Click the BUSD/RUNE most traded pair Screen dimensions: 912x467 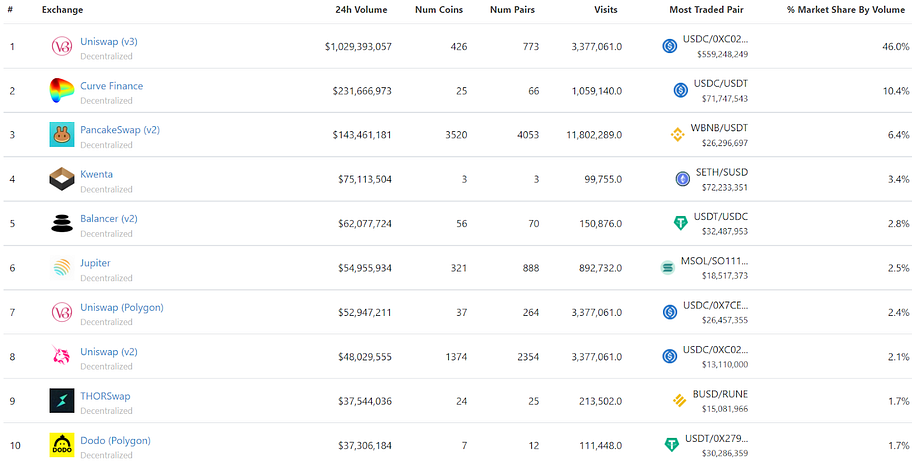[x=720, y=394]
